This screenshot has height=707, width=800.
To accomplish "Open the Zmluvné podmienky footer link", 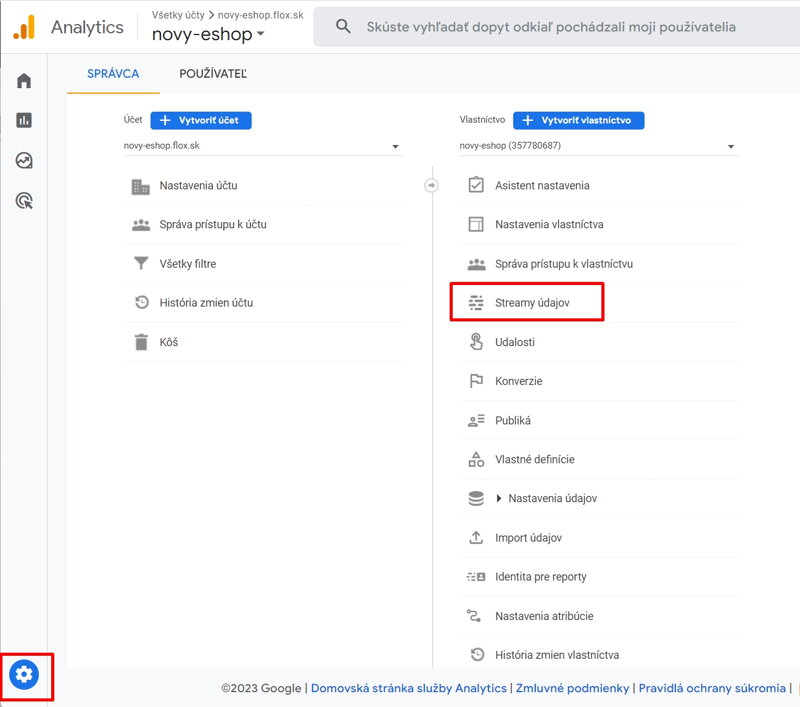I will coord(574,688).
